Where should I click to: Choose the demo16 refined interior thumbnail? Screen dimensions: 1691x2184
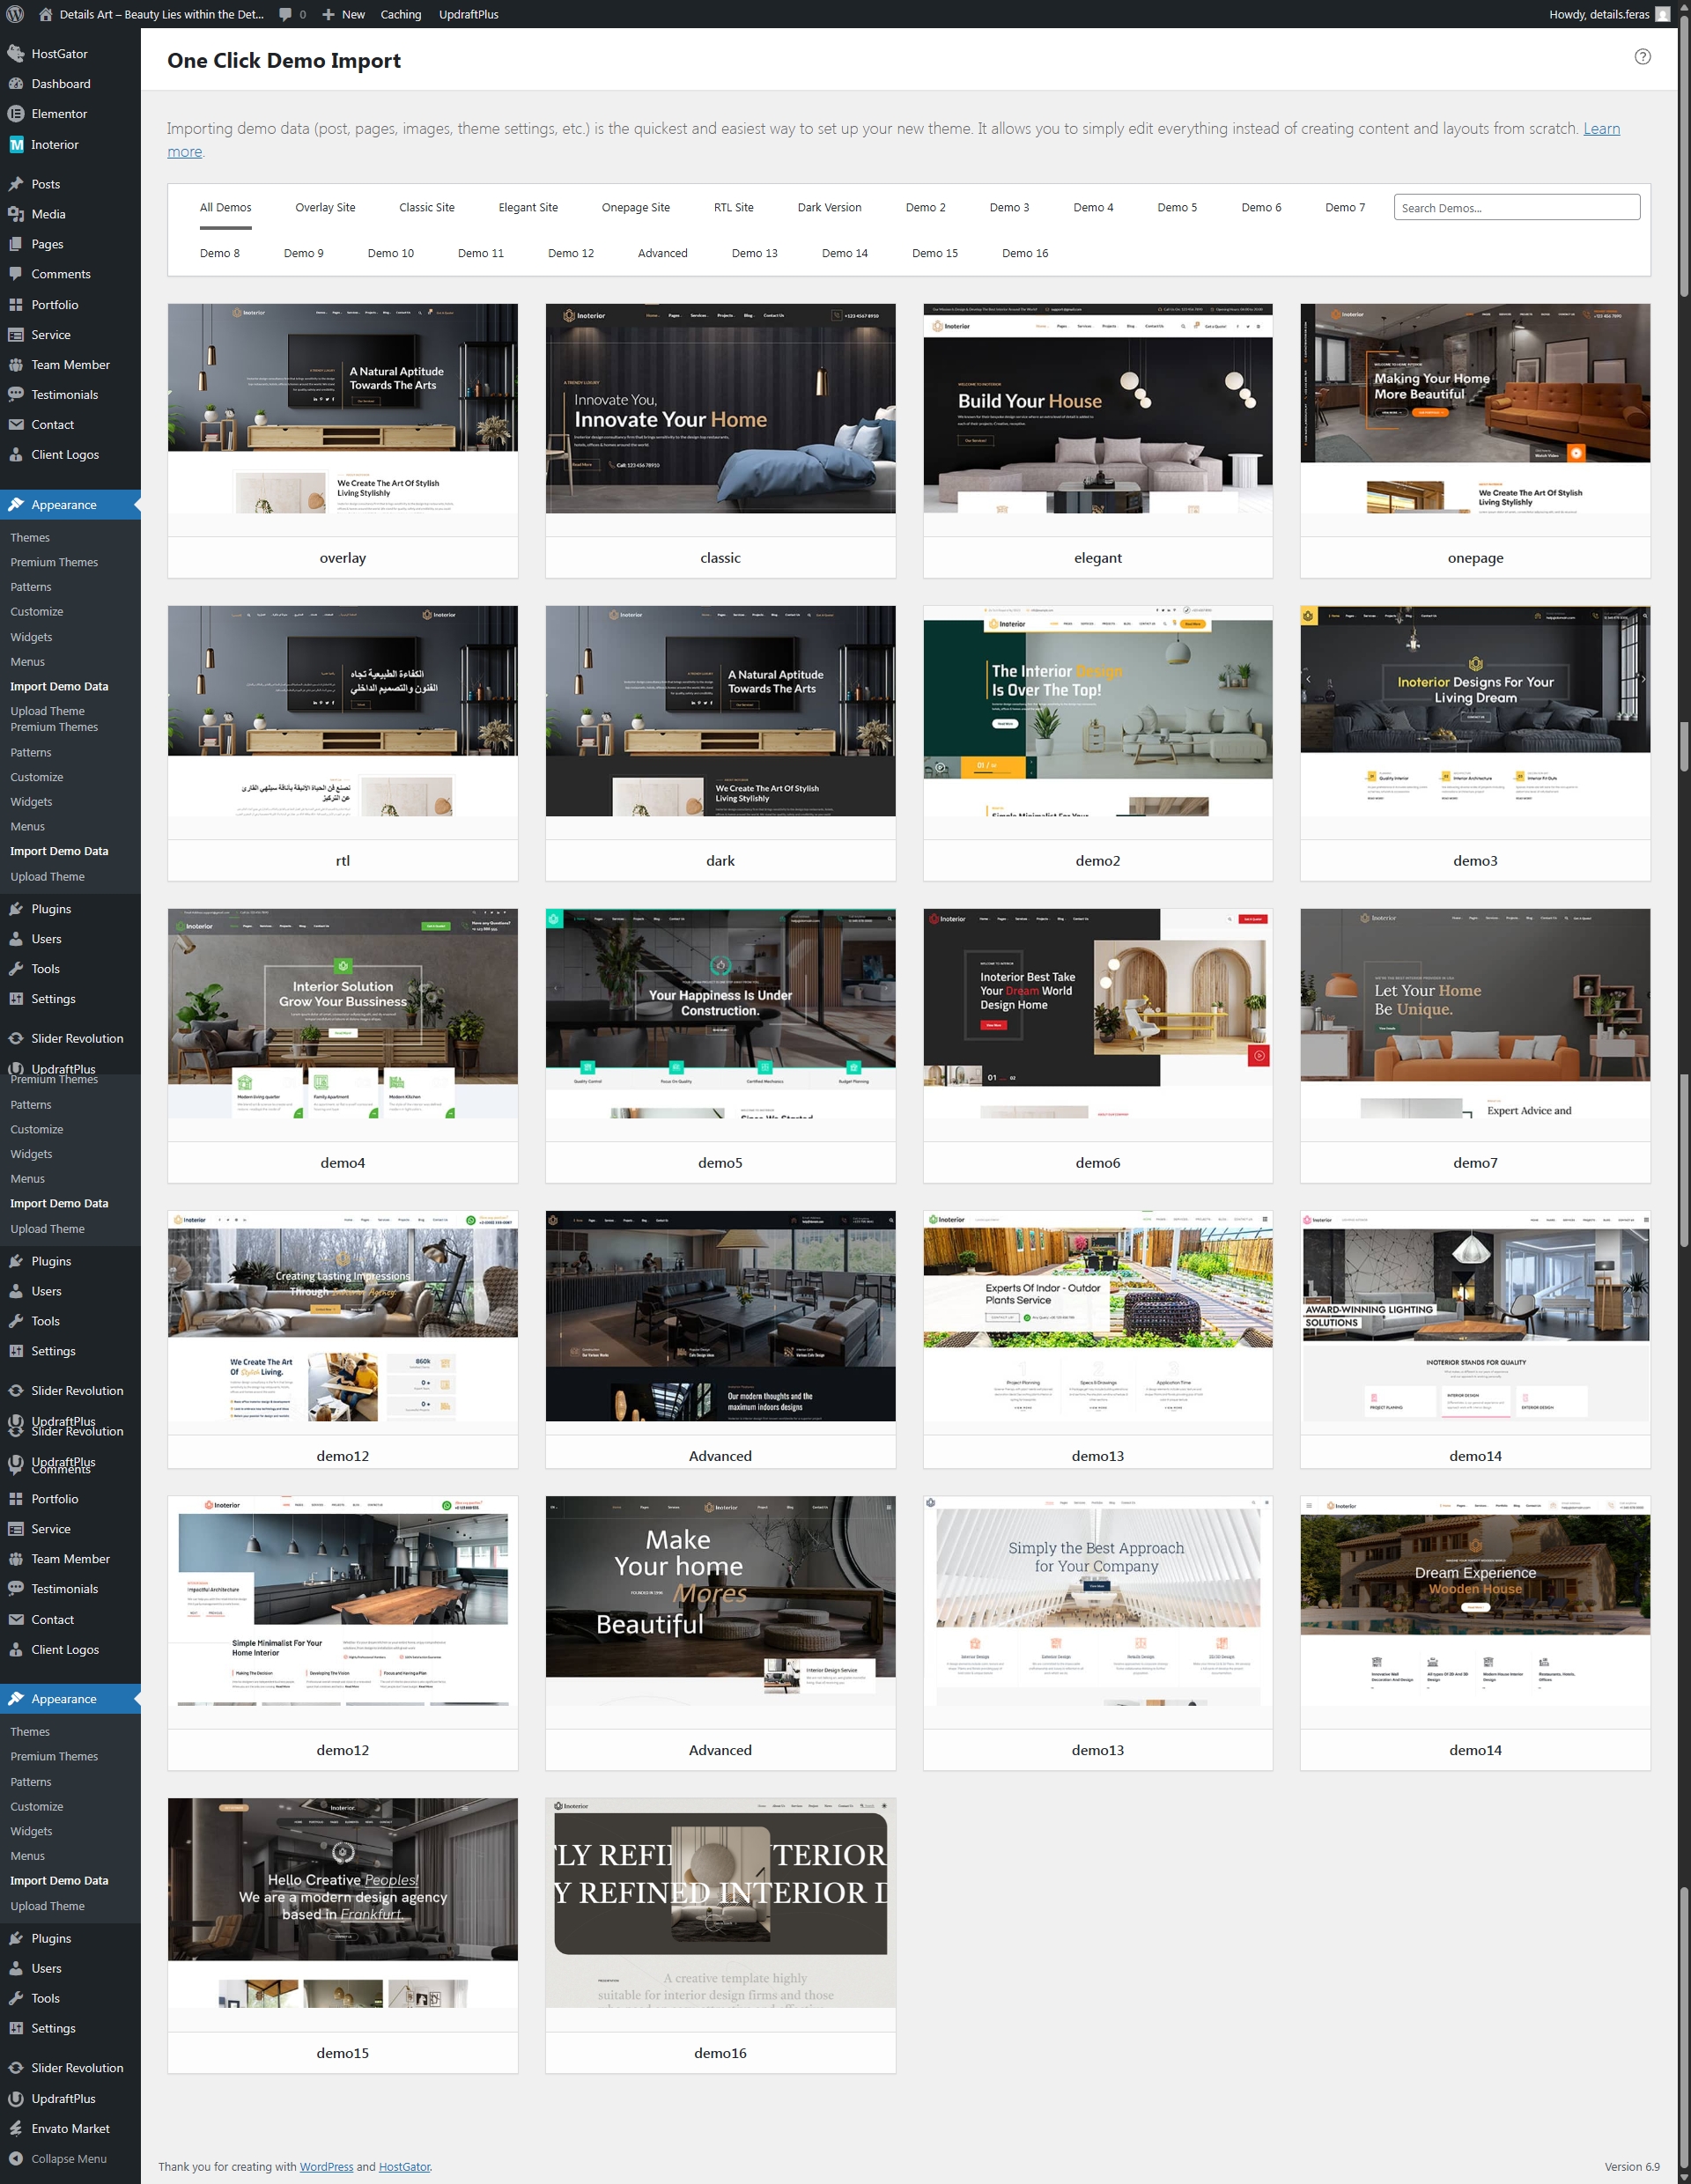point(720,1903)
